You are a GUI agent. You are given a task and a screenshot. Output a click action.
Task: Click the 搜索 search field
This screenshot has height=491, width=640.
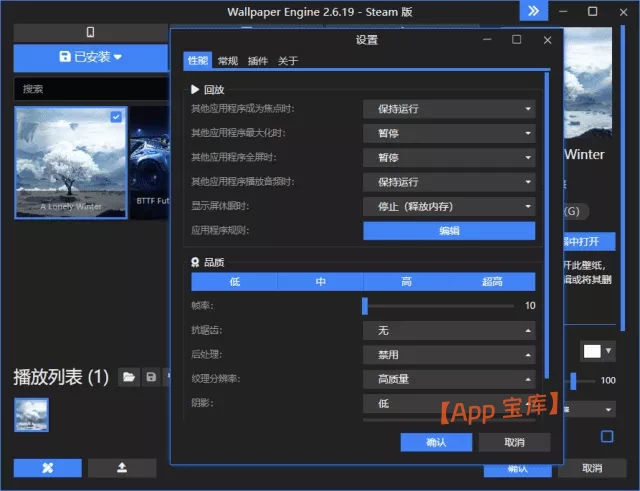point(91,89)
